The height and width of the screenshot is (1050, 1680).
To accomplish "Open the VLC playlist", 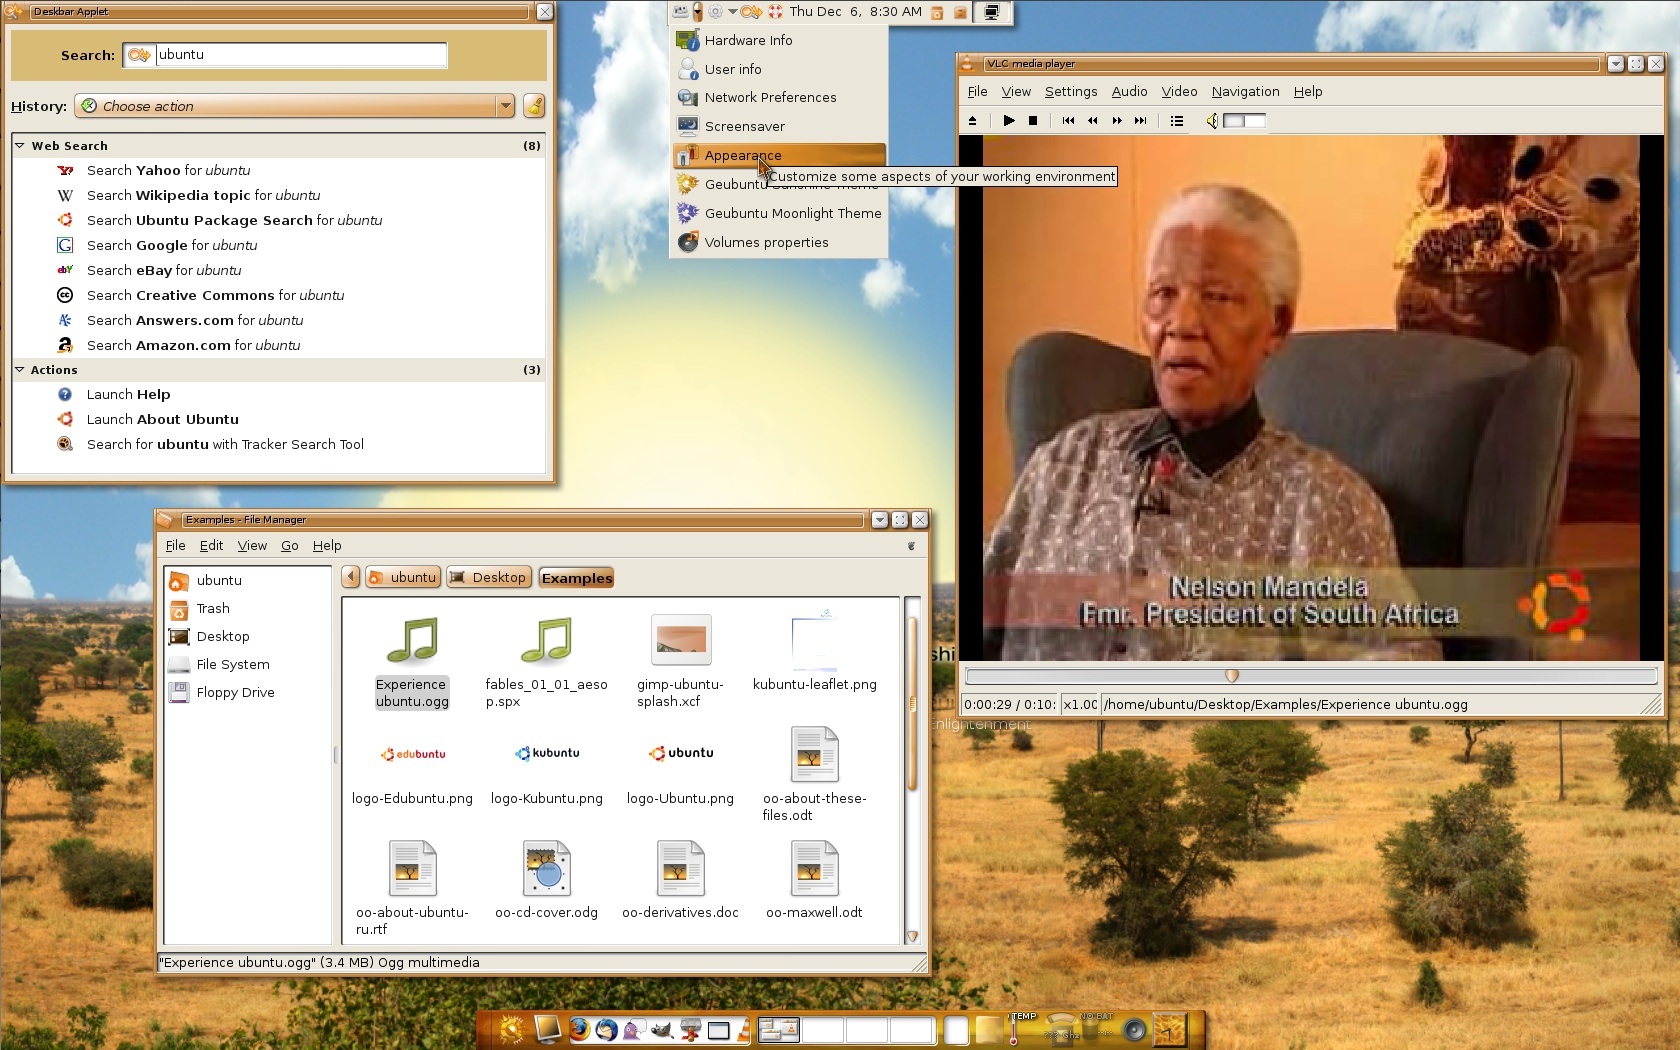I will 1177,121.
